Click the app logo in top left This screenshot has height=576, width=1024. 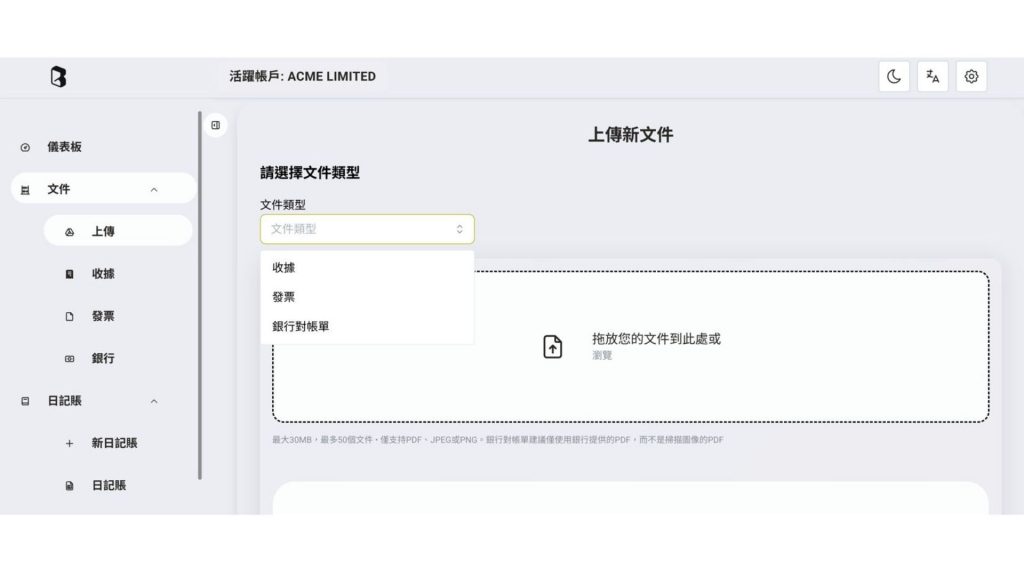[58, 76]
